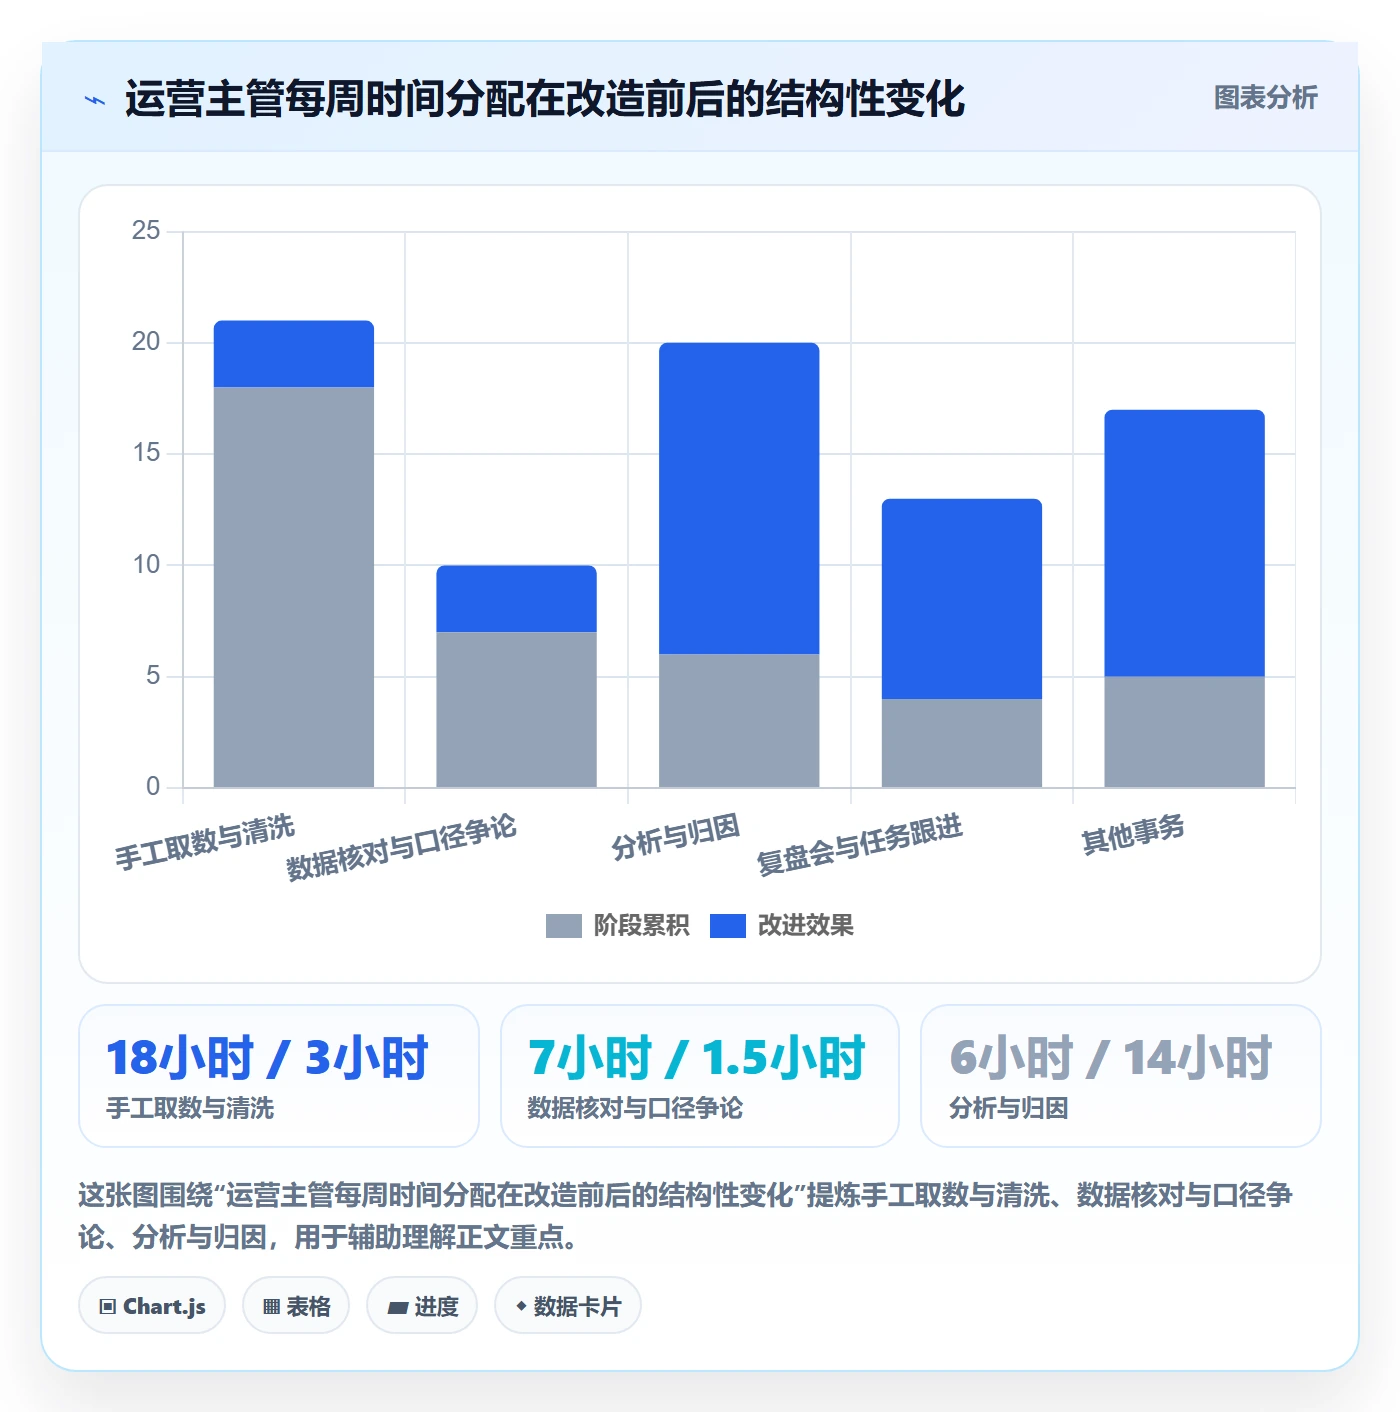Click the 7小时 / 1.5小时 data card
This screenshot has width=1400, height=1412.
tap(700, 1076)
